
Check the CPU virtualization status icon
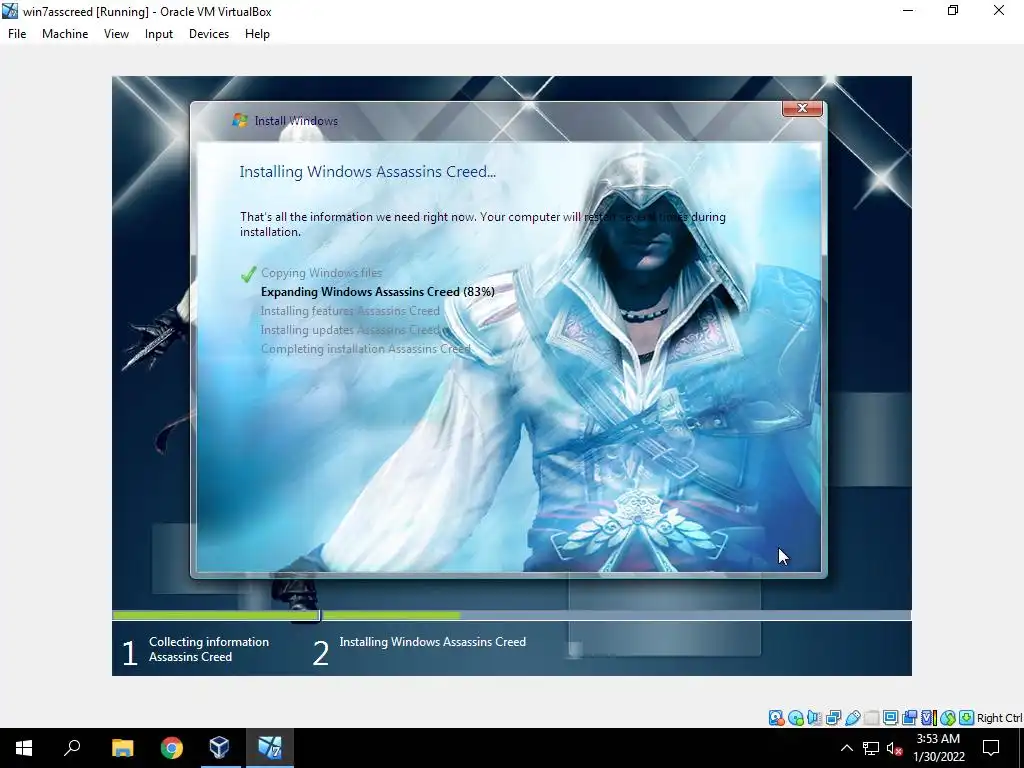point(929,718)
